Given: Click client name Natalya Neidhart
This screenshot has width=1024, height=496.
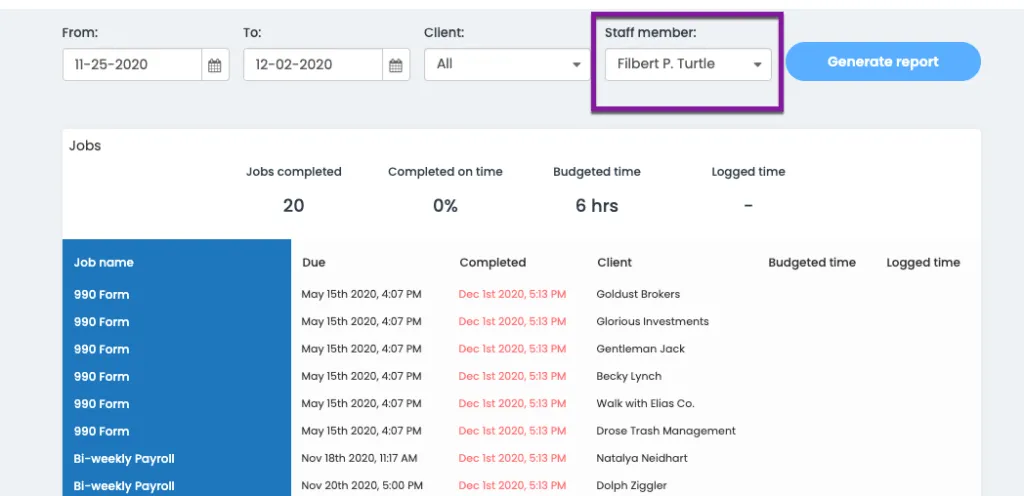Looking at the screenshot, I should coord(642,459).
